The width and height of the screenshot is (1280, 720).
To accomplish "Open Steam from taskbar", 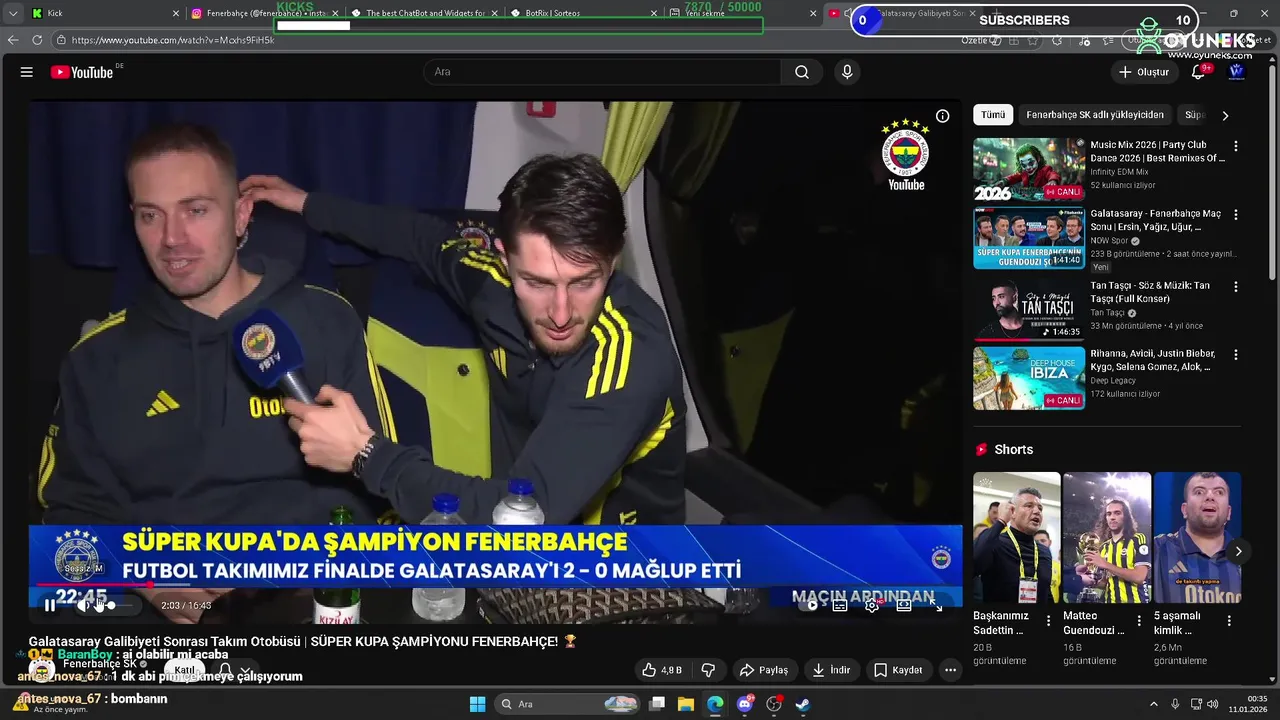I will pyautogui.click(x=803, y=704).
